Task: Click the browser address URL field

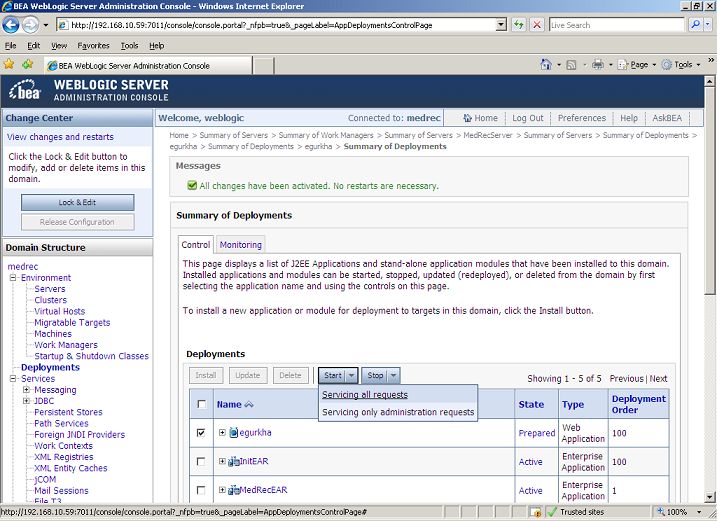Action: pyautogui.click(x=282, y=25)
